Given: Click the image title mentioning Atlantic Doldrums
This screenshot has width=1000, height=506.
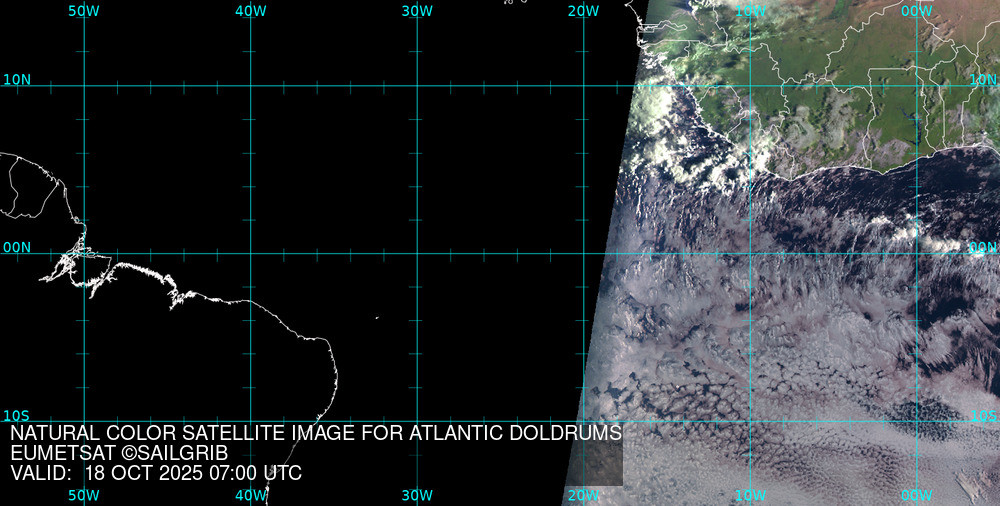Looking at the screenshot, I should 316,434.
